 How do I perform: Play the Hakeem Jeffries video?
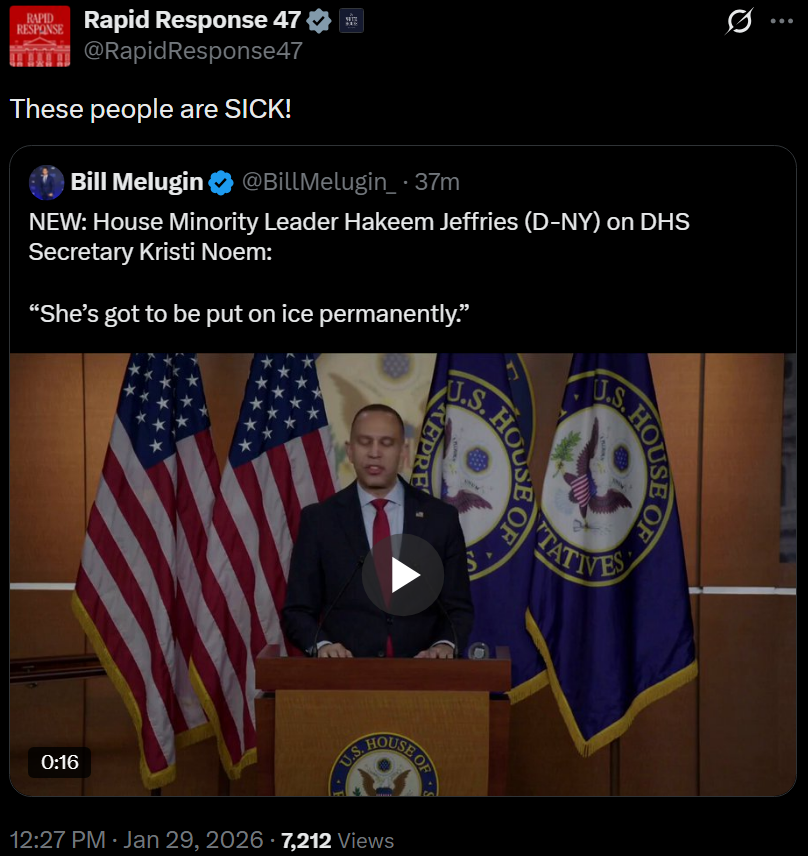(x=403, y=575)
